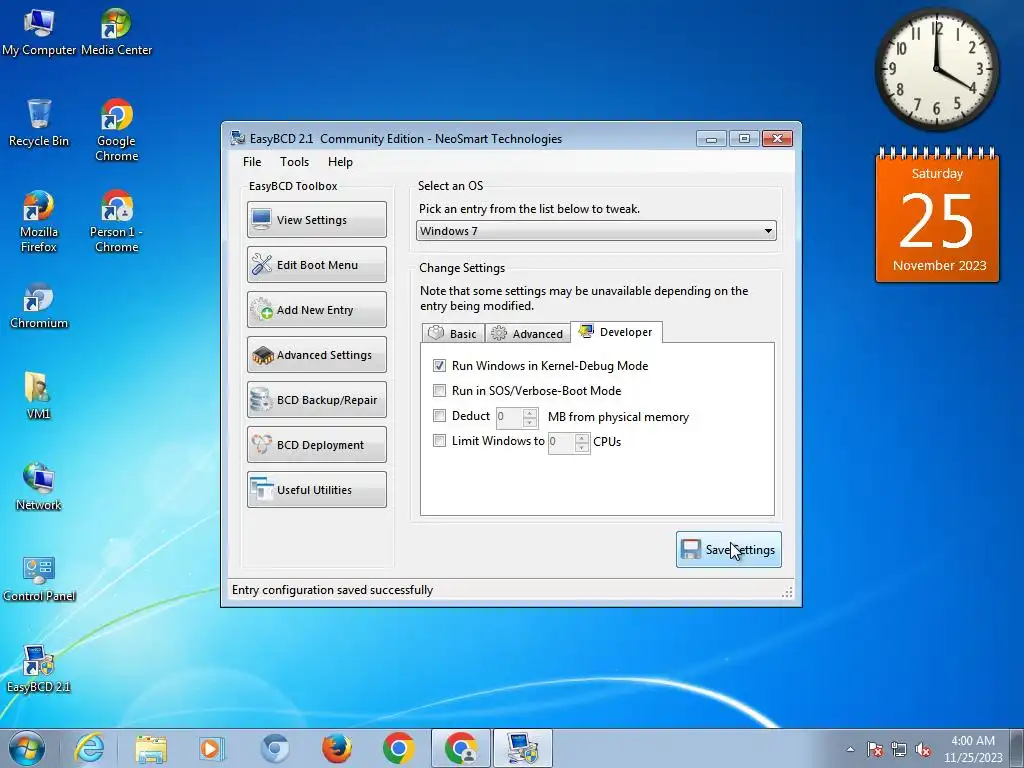Expand the Windows 7 OS entry dropdown
Screen dimensions: 1024x768
click(768, 231)
